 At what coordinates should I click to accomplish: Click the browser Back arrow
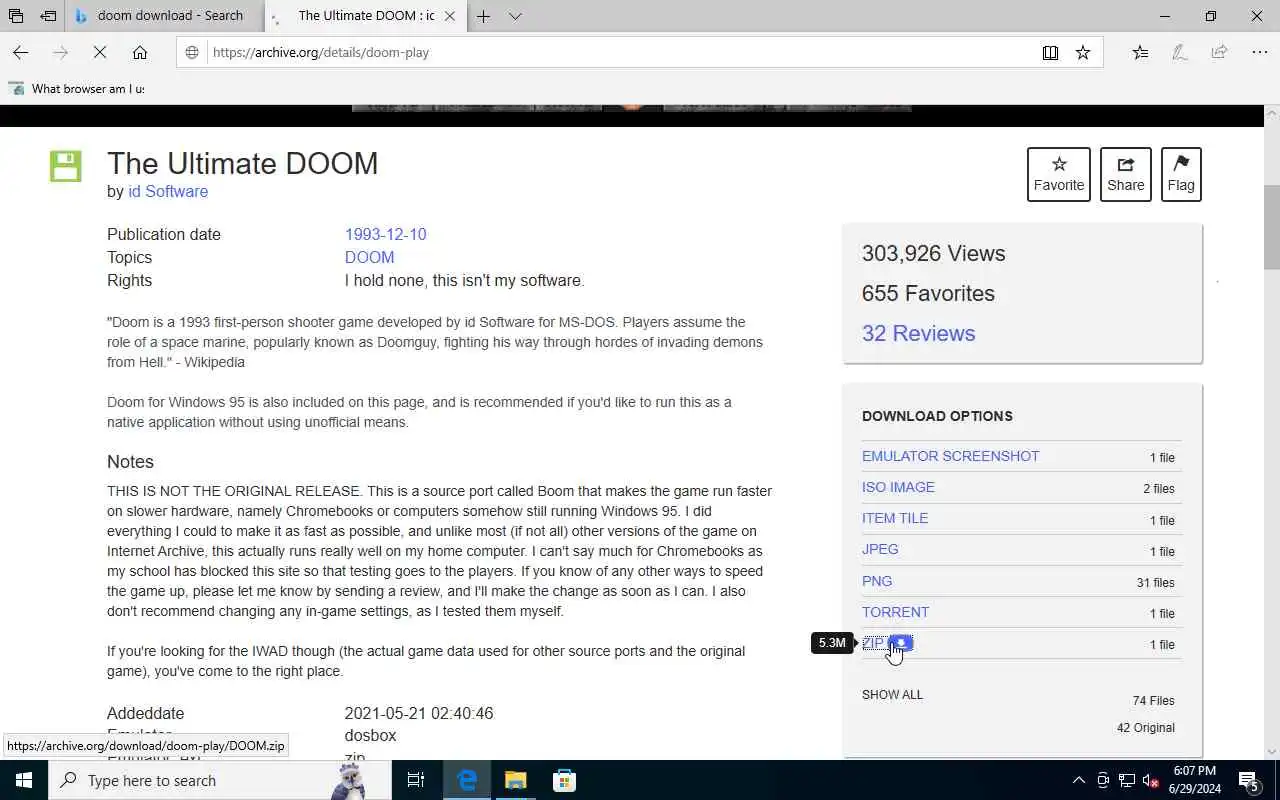(20, 52)
